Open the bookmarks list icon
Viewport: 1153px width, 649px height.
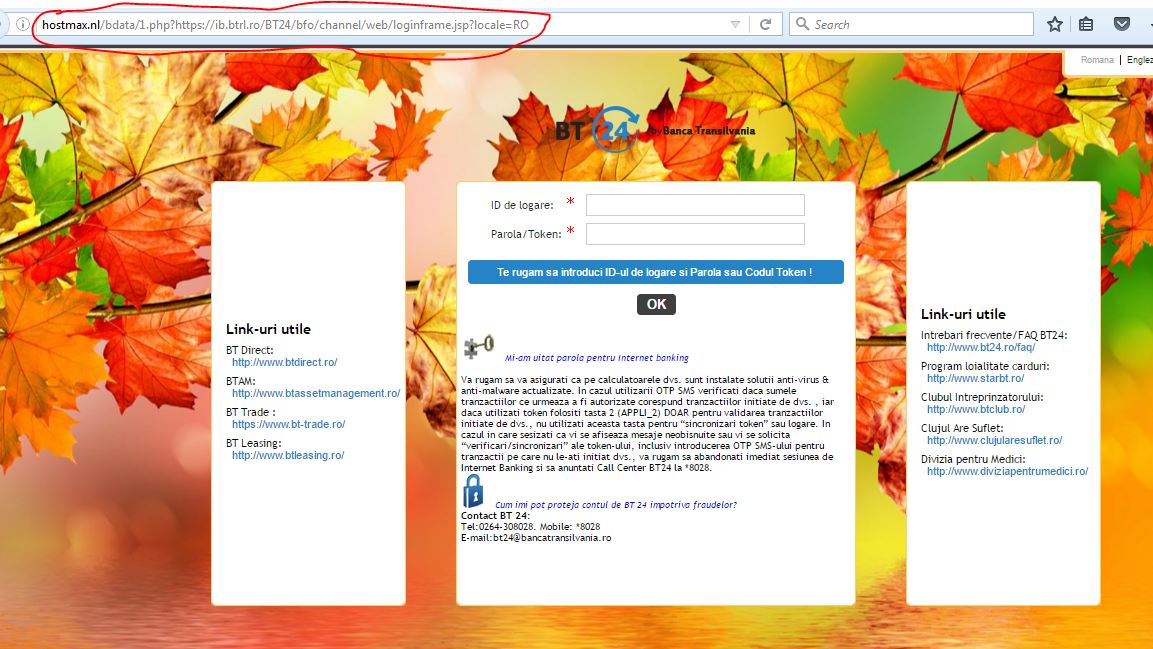[1086, 24]
